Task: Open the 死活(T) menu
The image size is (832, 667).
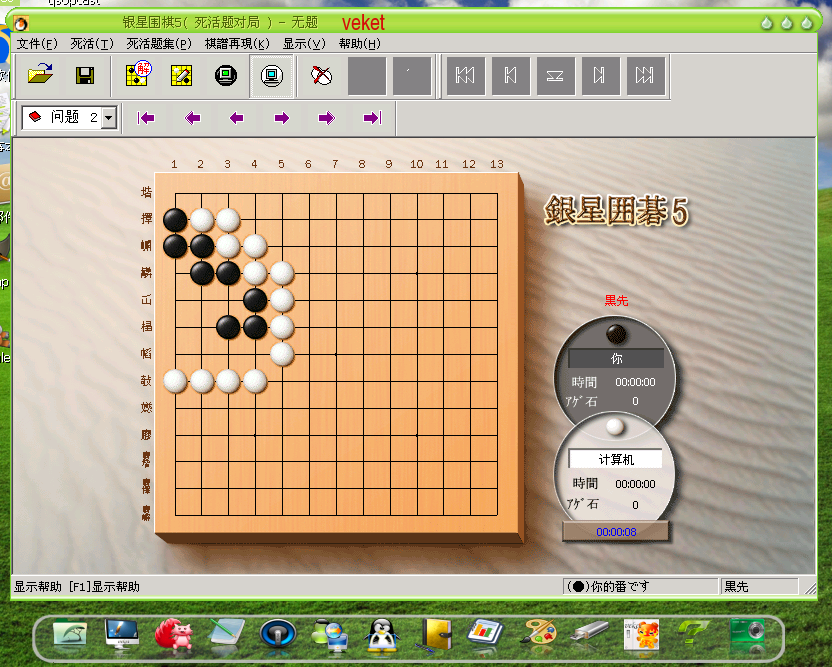Action: [x=92, y=44]
